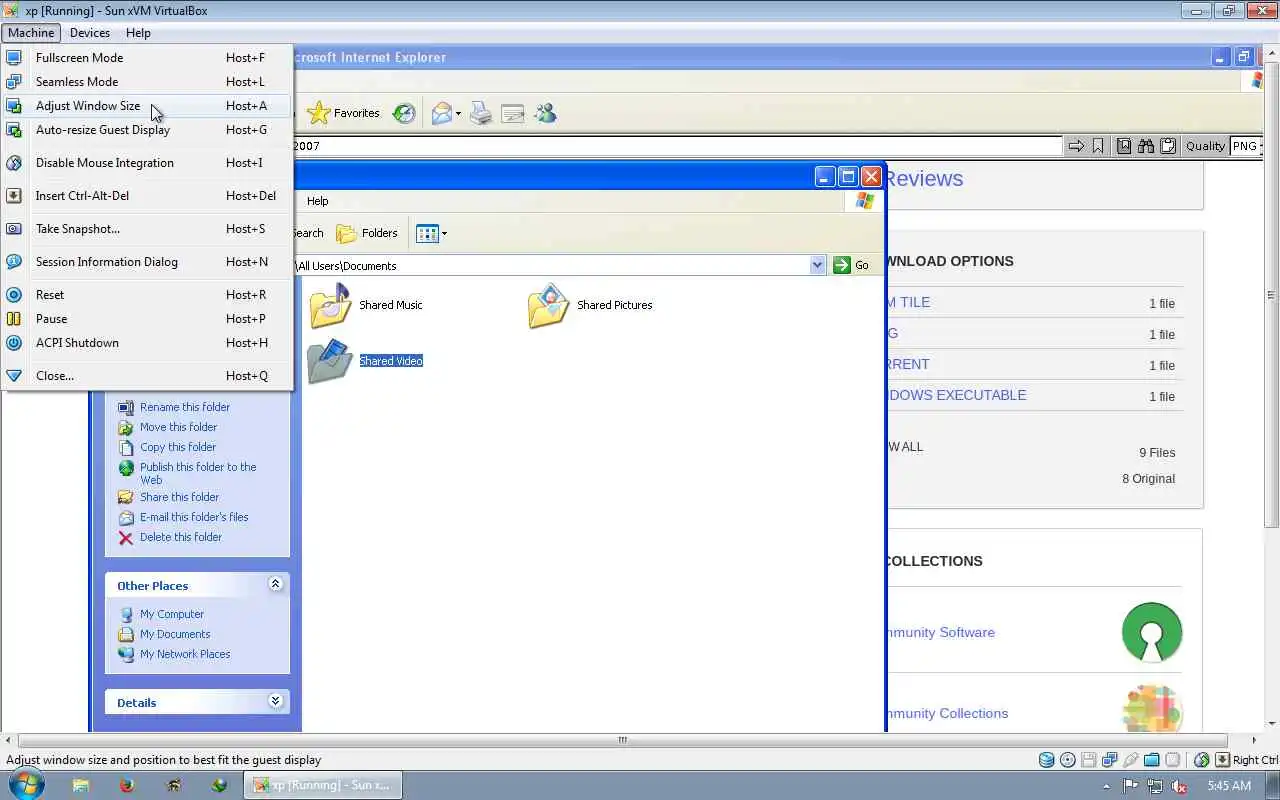
Task: Choose ACPI Shutdown menu item
Action: click(148, 343)
